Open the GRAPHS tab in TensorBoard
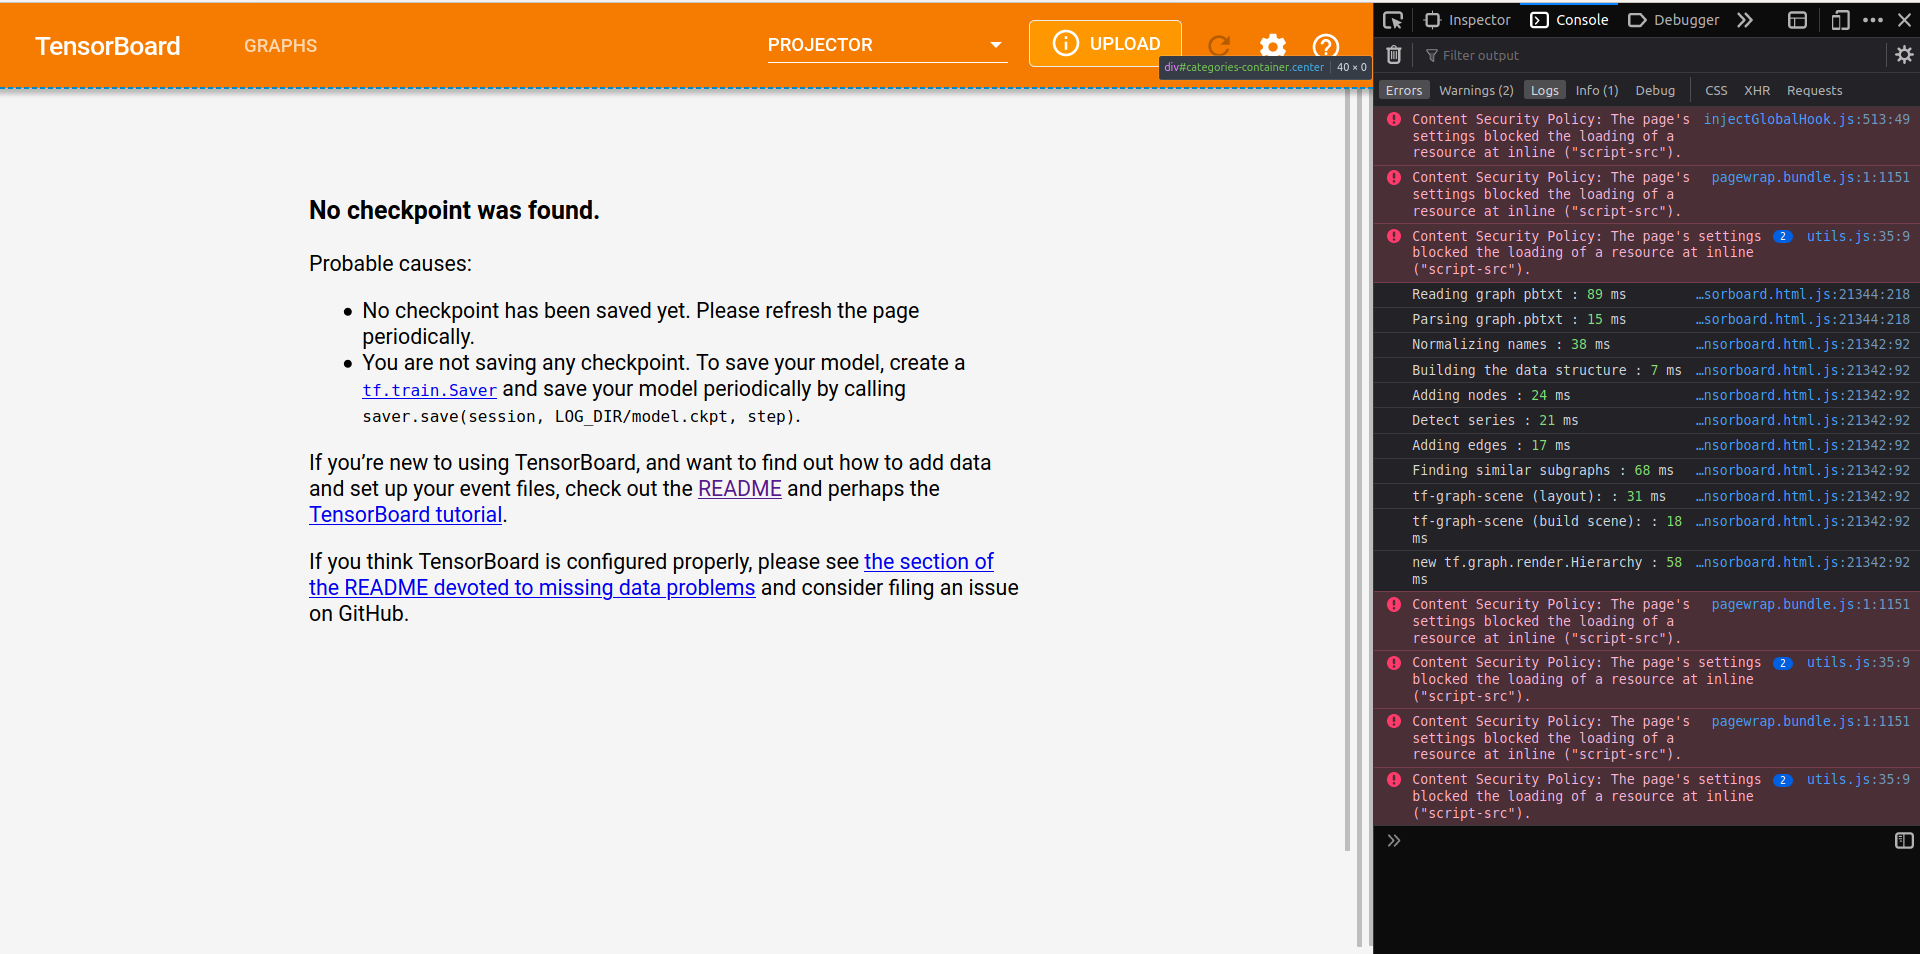This screenshot has height=954, width=1920. pyautogui.click(x=280, y=46)
